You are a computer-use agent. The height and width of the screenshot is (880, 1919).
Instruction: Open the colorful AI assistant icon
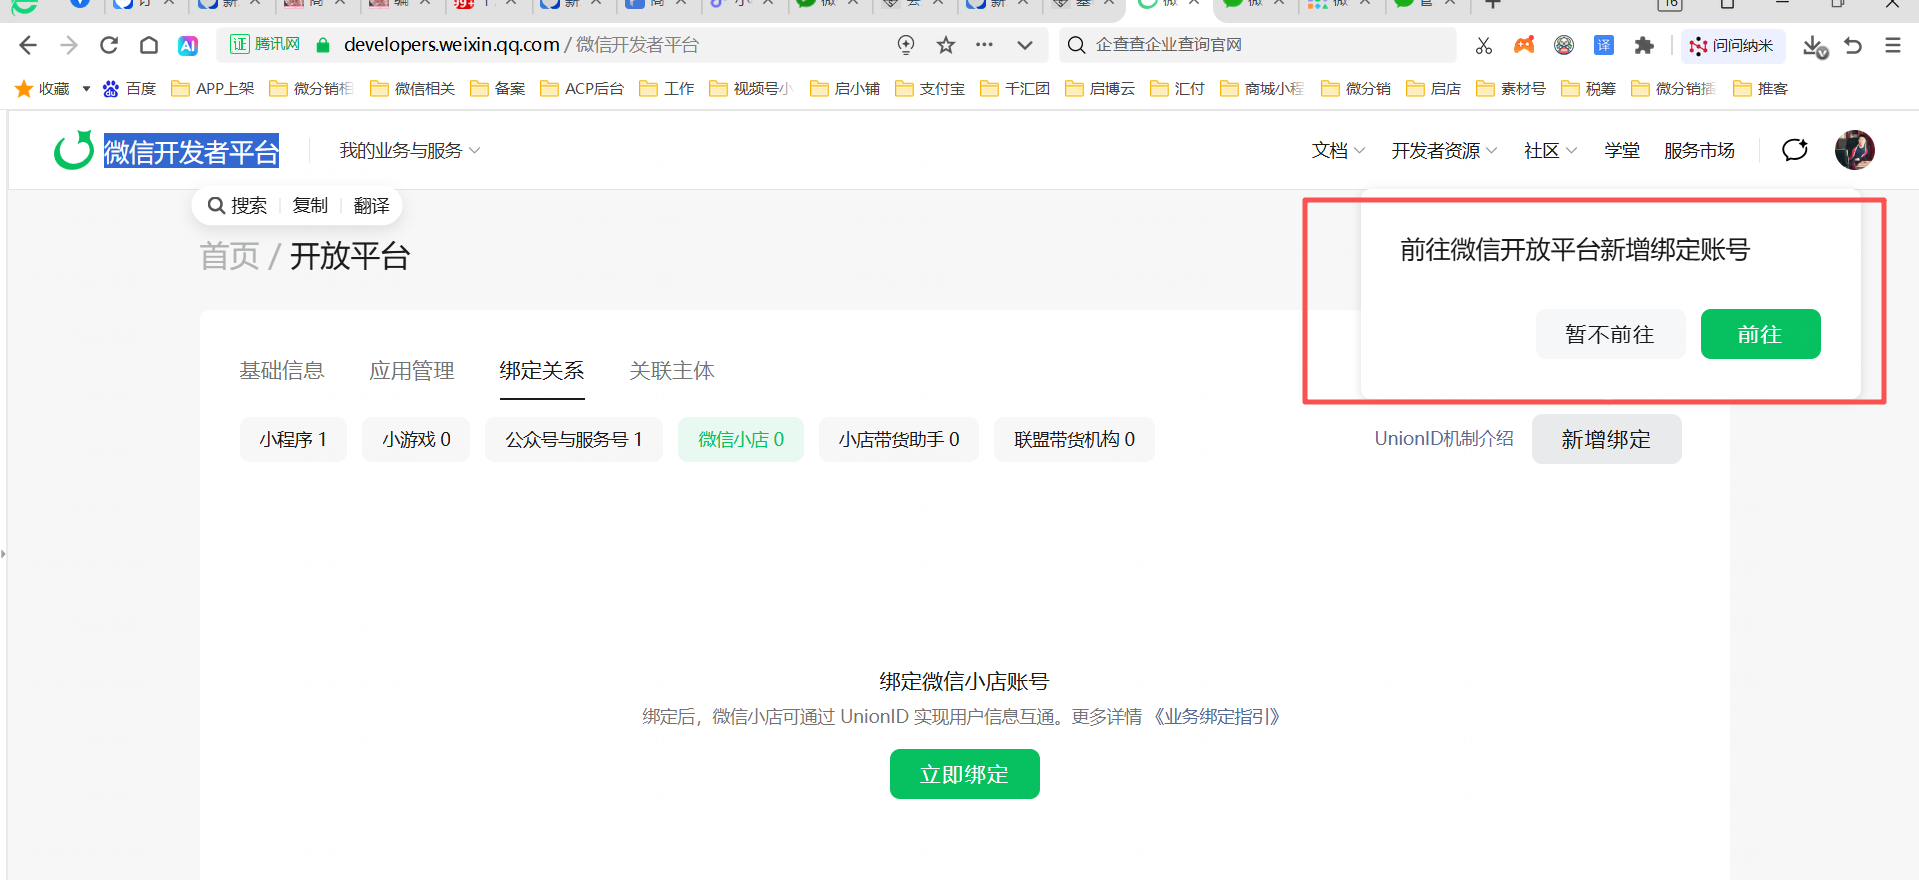[188, 45]
